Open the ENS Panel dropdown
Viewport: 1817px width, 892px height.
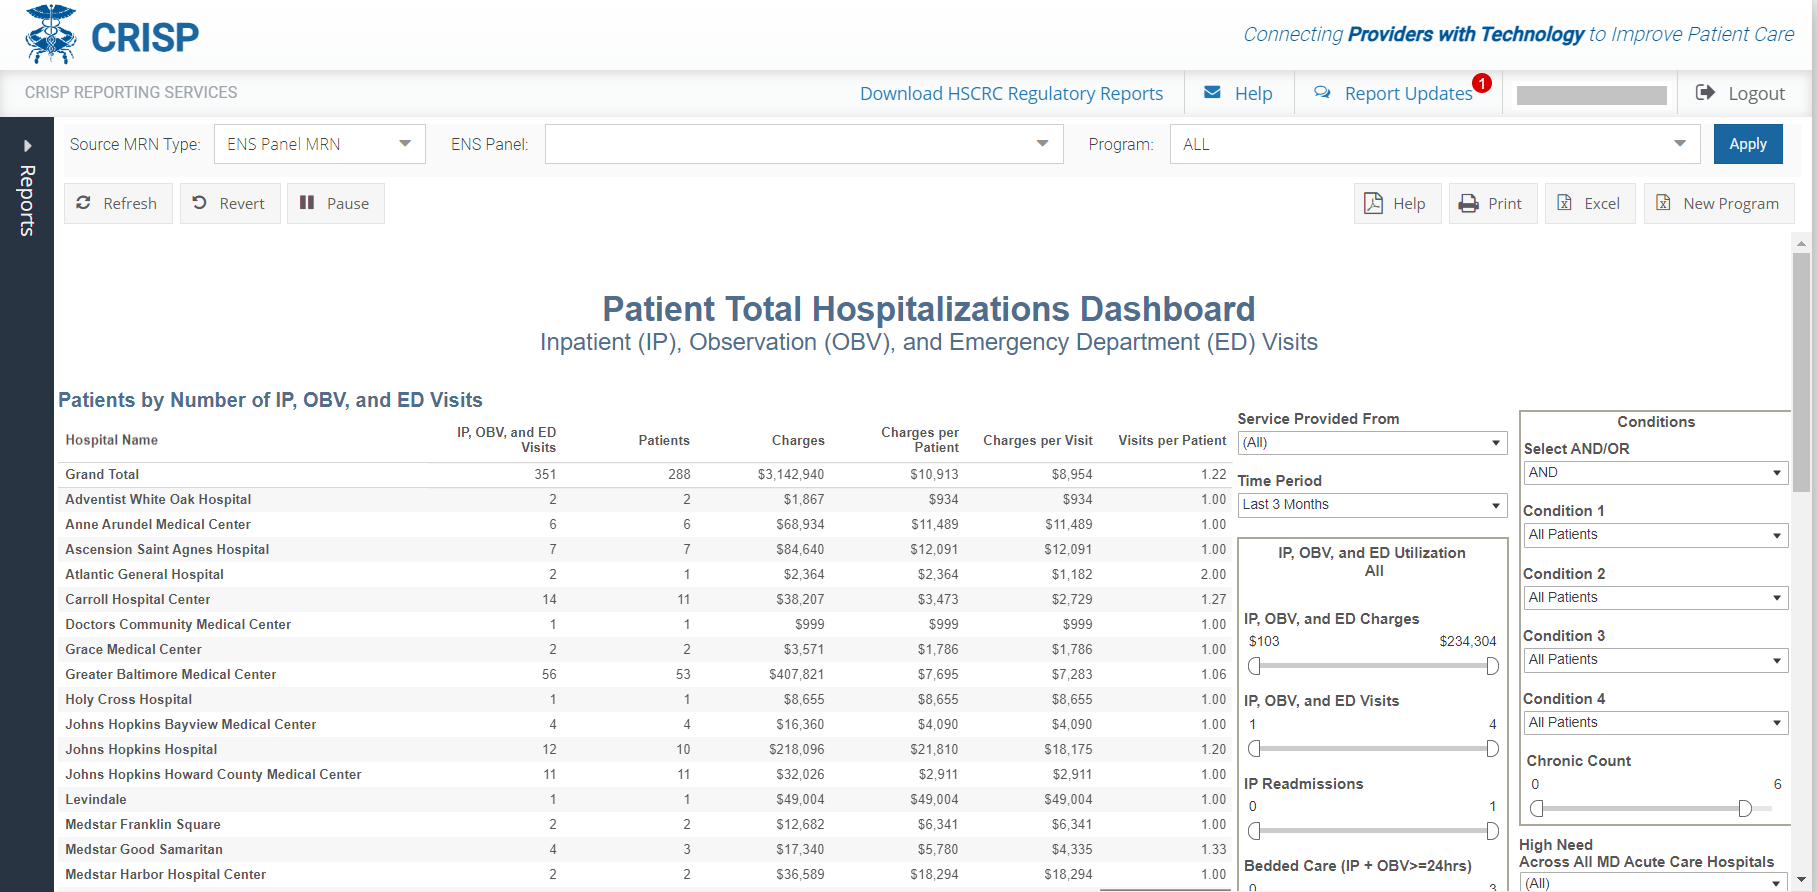click(x=804, y=144)
